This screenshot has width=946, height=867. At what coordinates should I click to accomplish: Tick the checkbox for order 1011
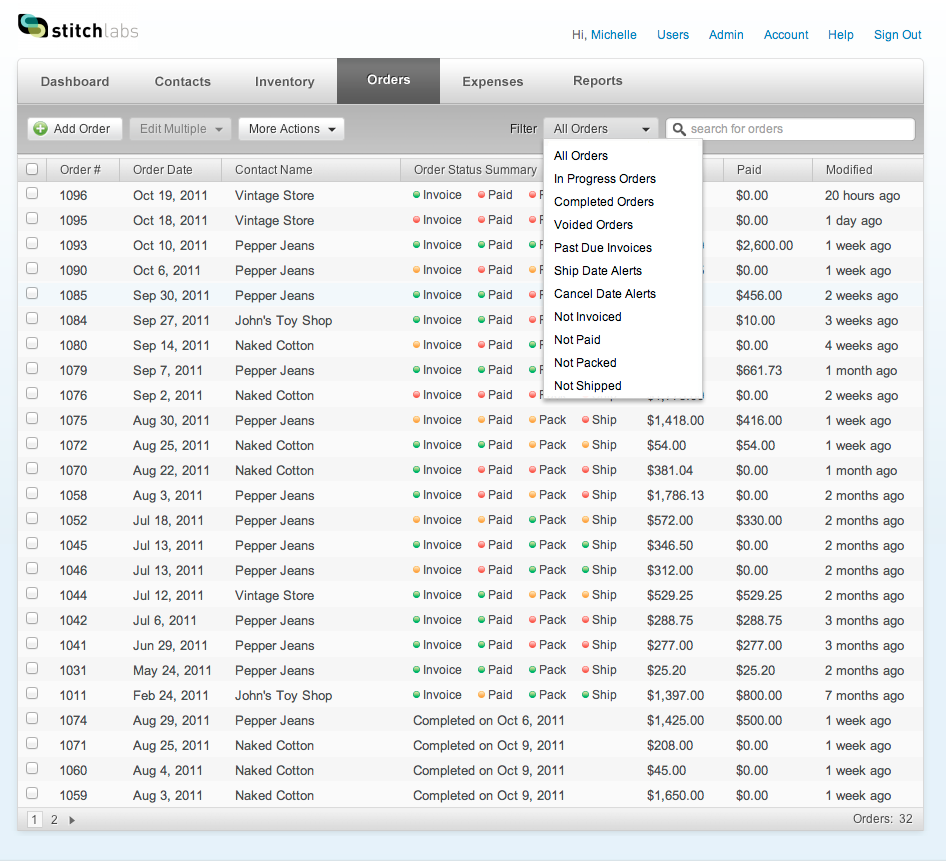pyautogui.click(x=32, y=693)
